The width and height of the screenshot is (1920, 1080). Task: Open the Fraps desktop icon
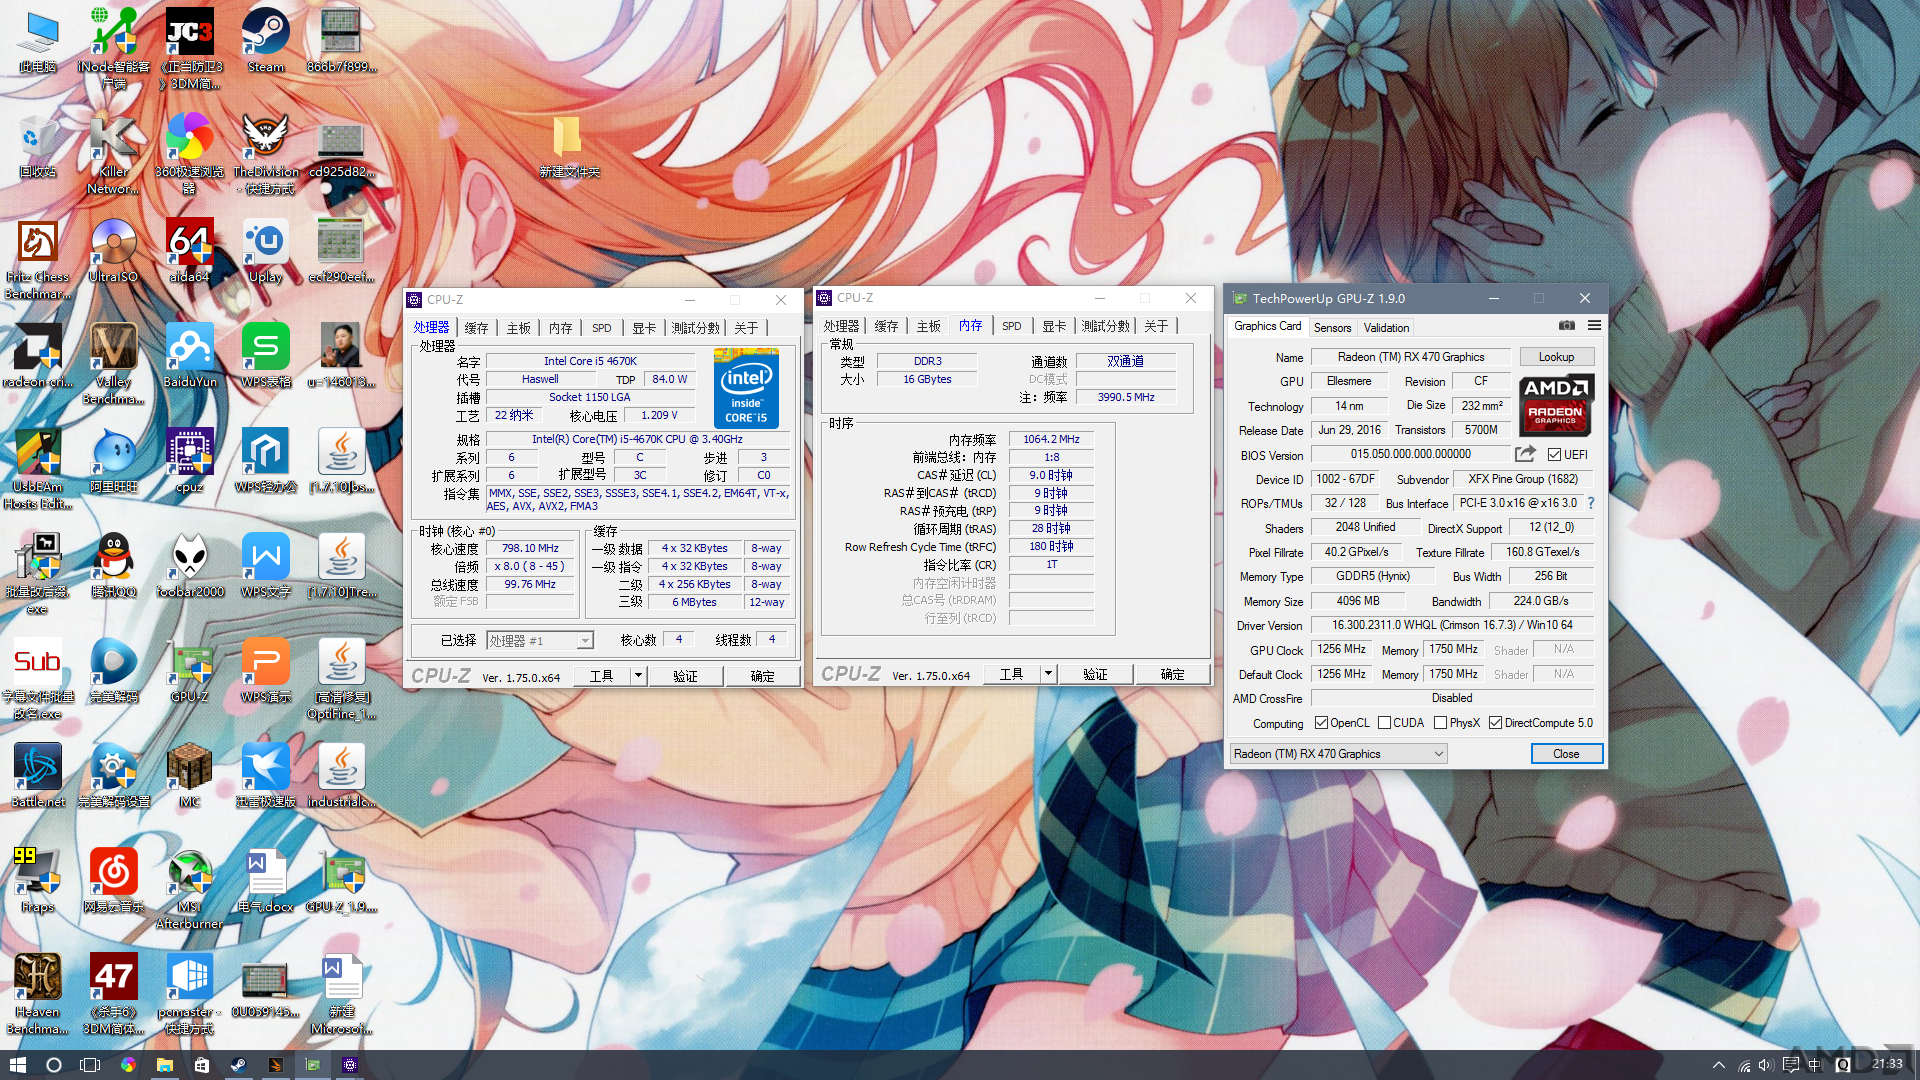[x=37, y=880]
